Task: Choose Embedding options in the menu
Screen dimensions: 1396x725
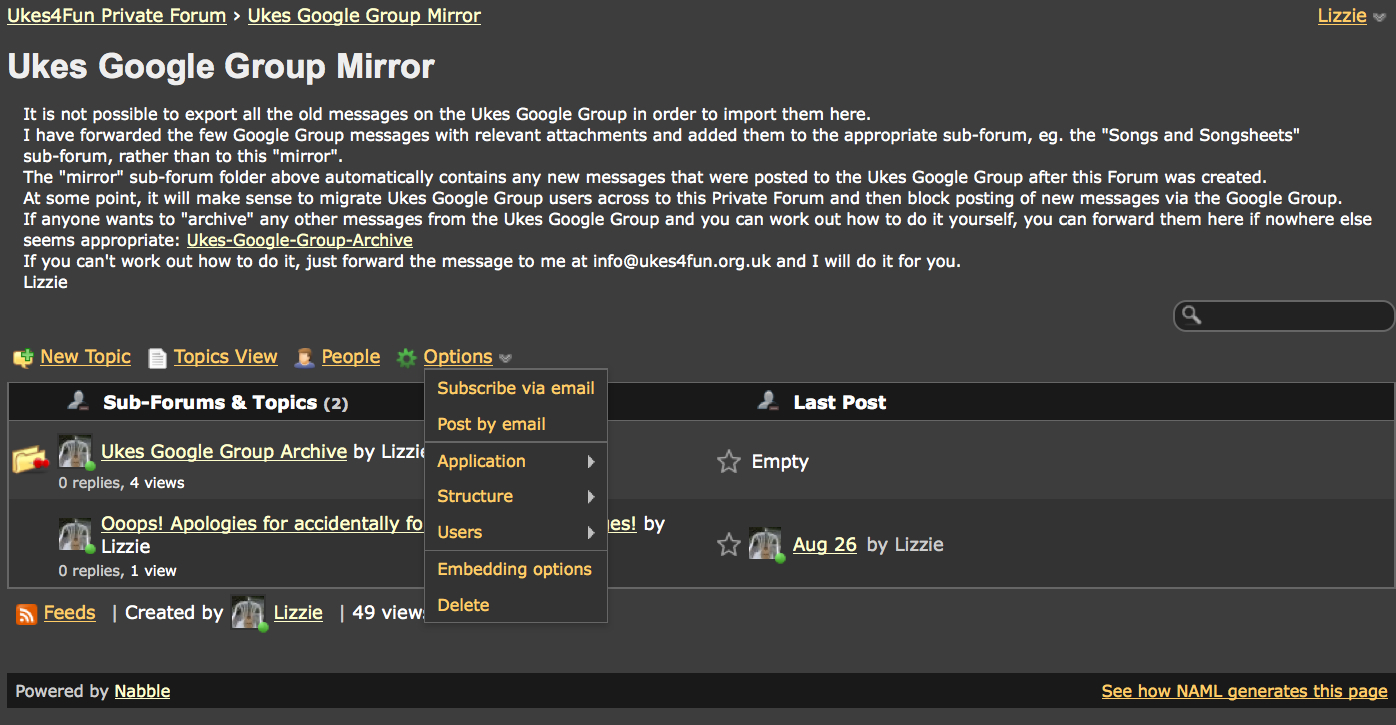Action: (514, 569)
